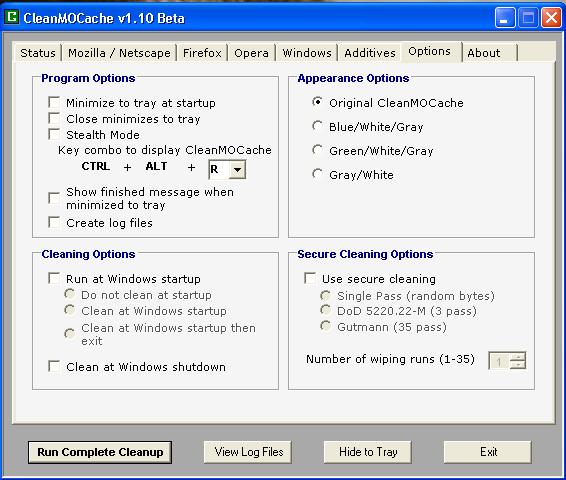
Task: Click Run Complete Cleanup button
Action: tap(100, 452)
